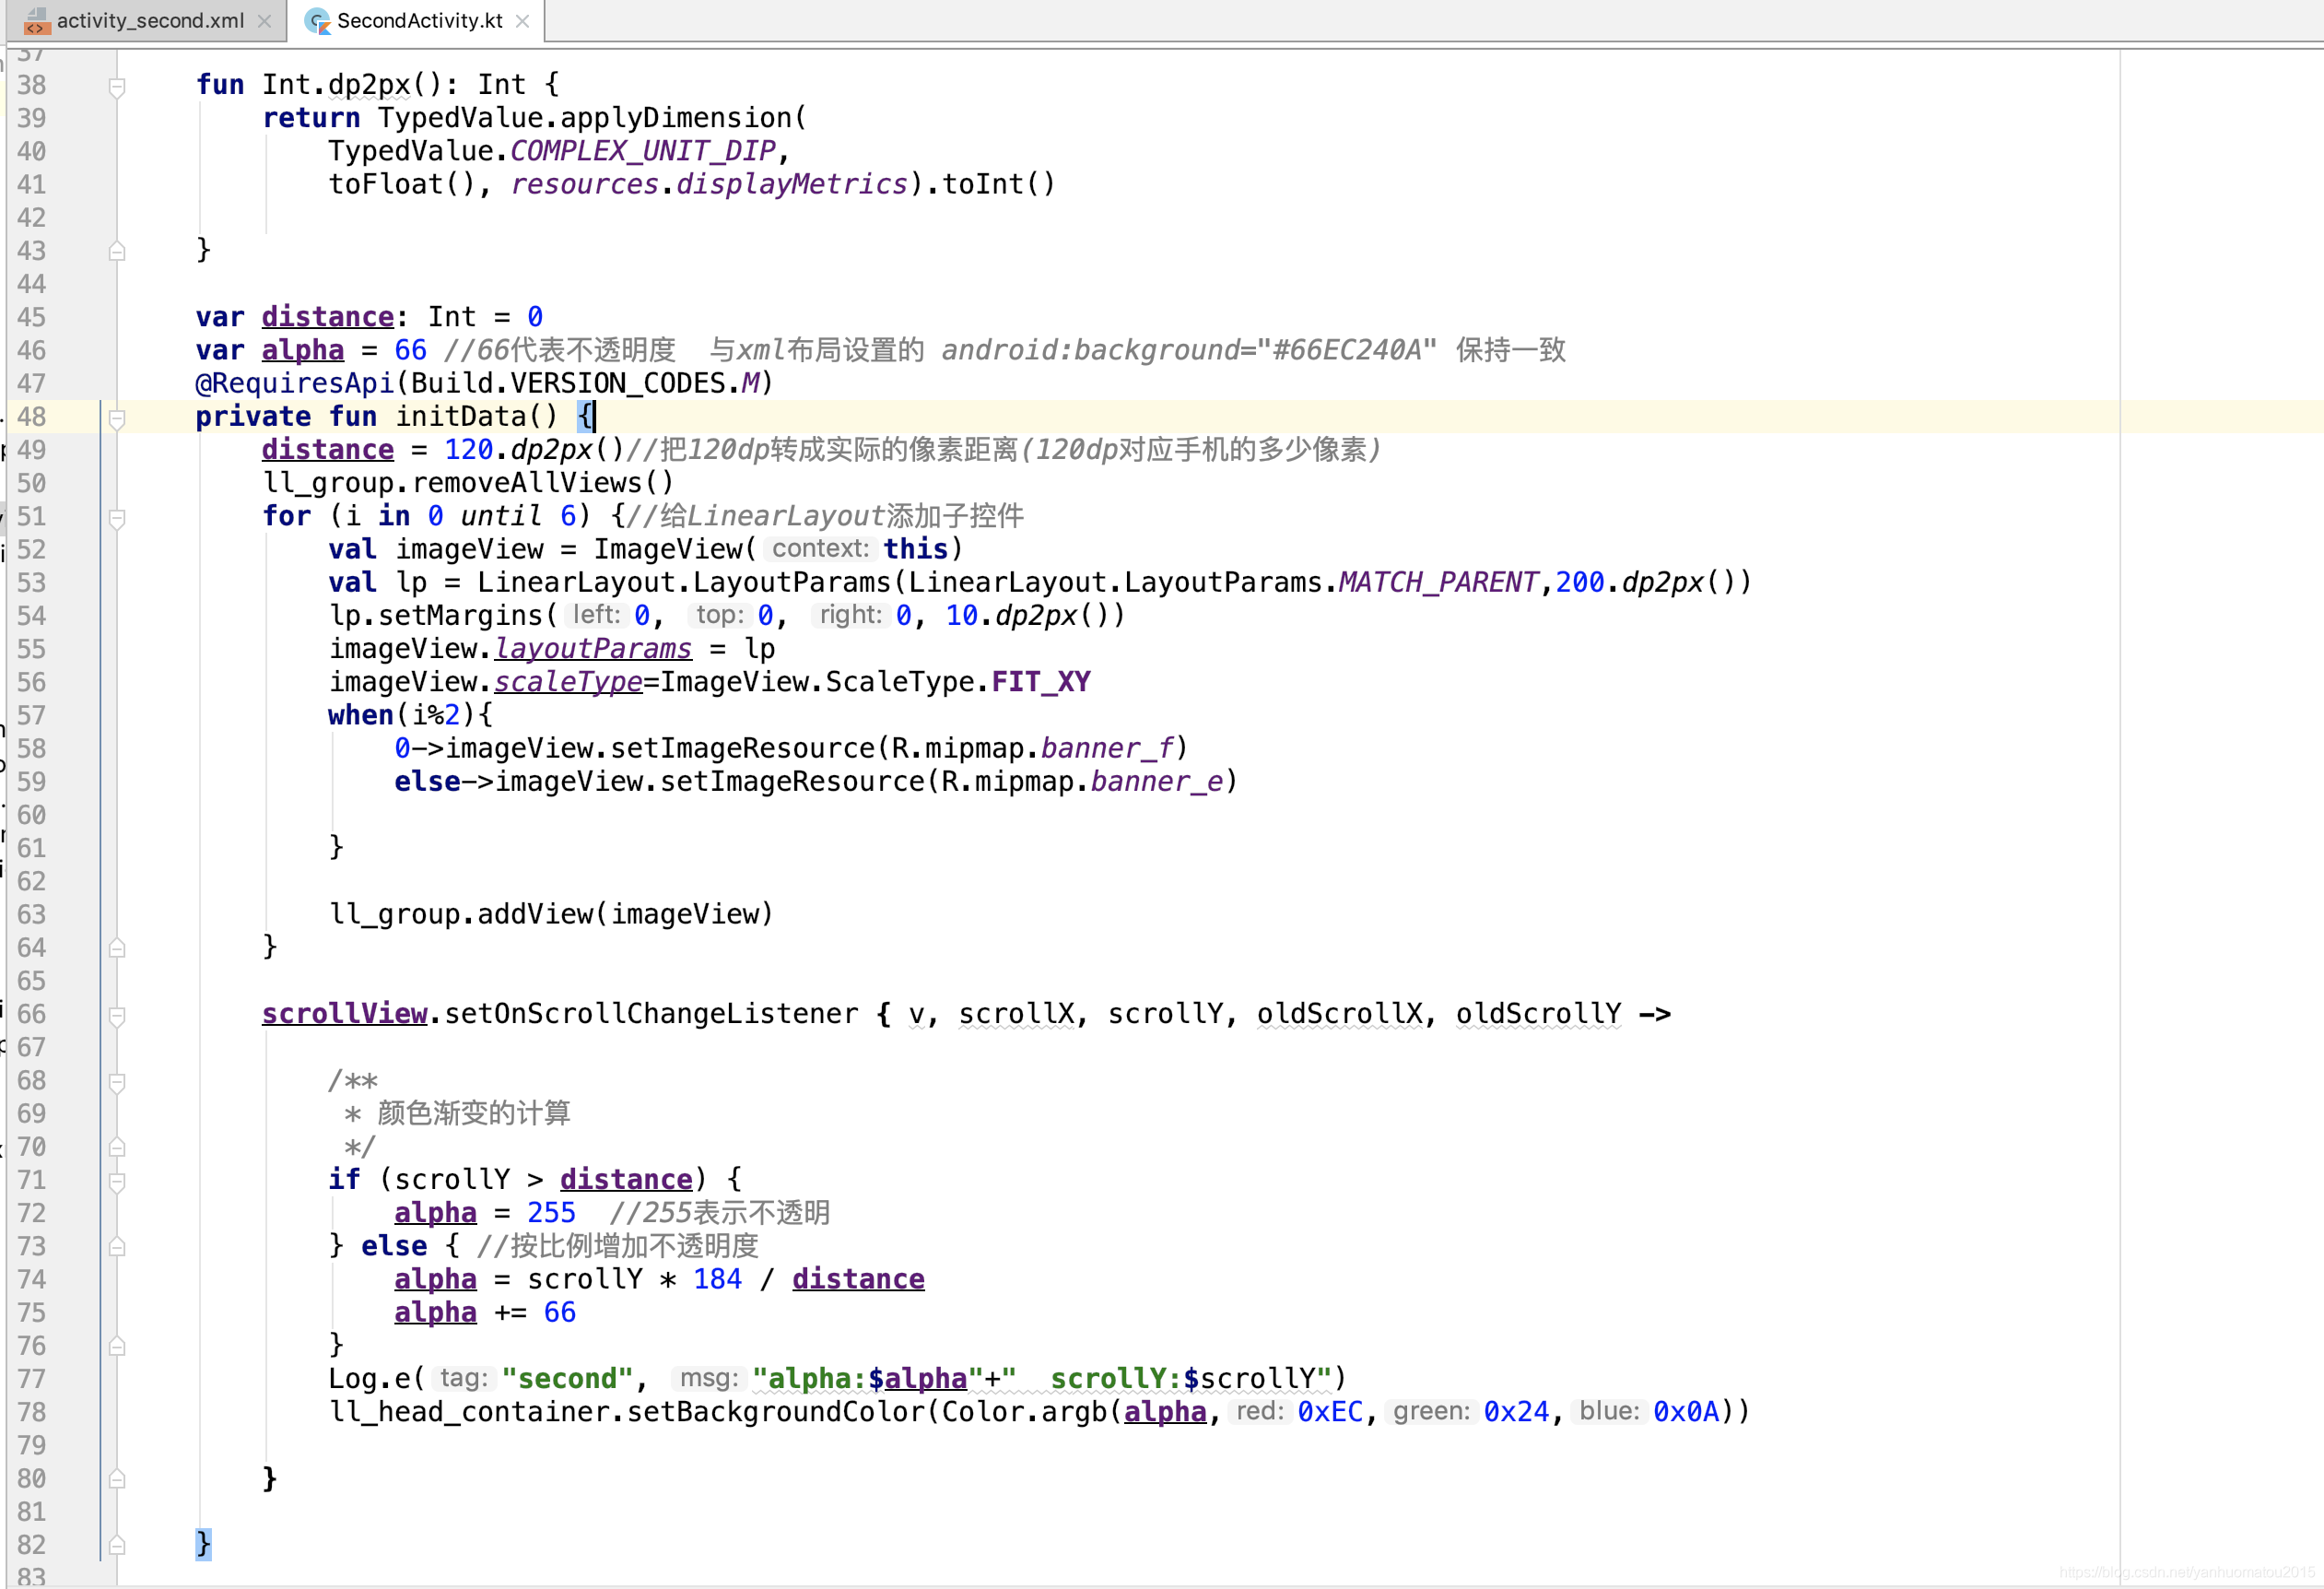Click the 'left:' parameter hint in setMargins
Image resolution: width=2324 pixels, height=1589 pixels.
pos(596,615)
